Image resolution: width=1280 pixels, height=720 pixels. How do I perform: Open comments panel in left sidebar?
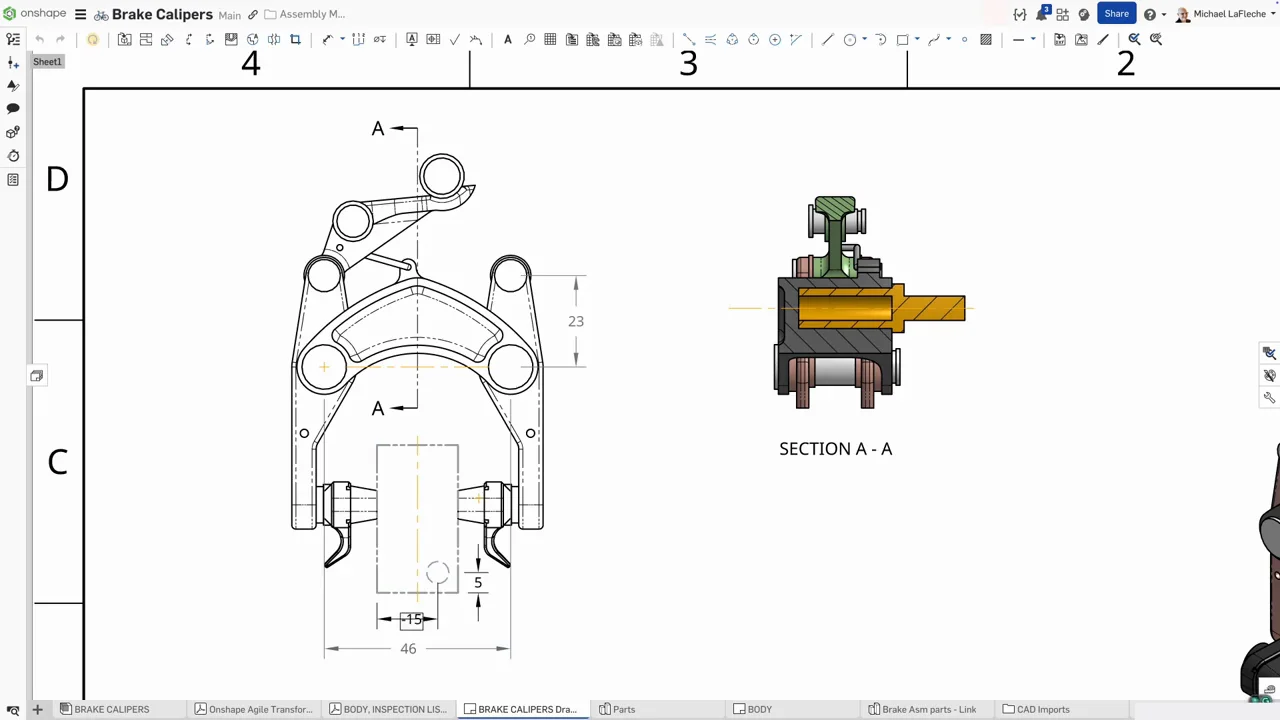pyautogui.click(x=13, y=108)
